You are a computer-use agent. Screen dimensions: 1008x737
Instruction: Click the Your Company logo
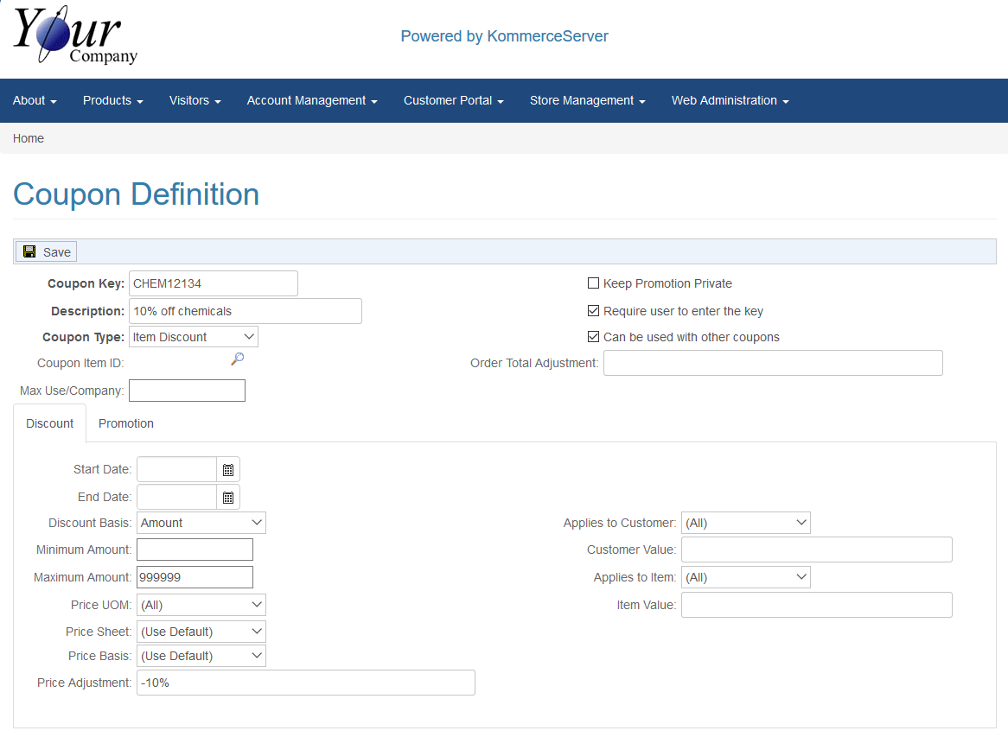(x=75, y=37)
